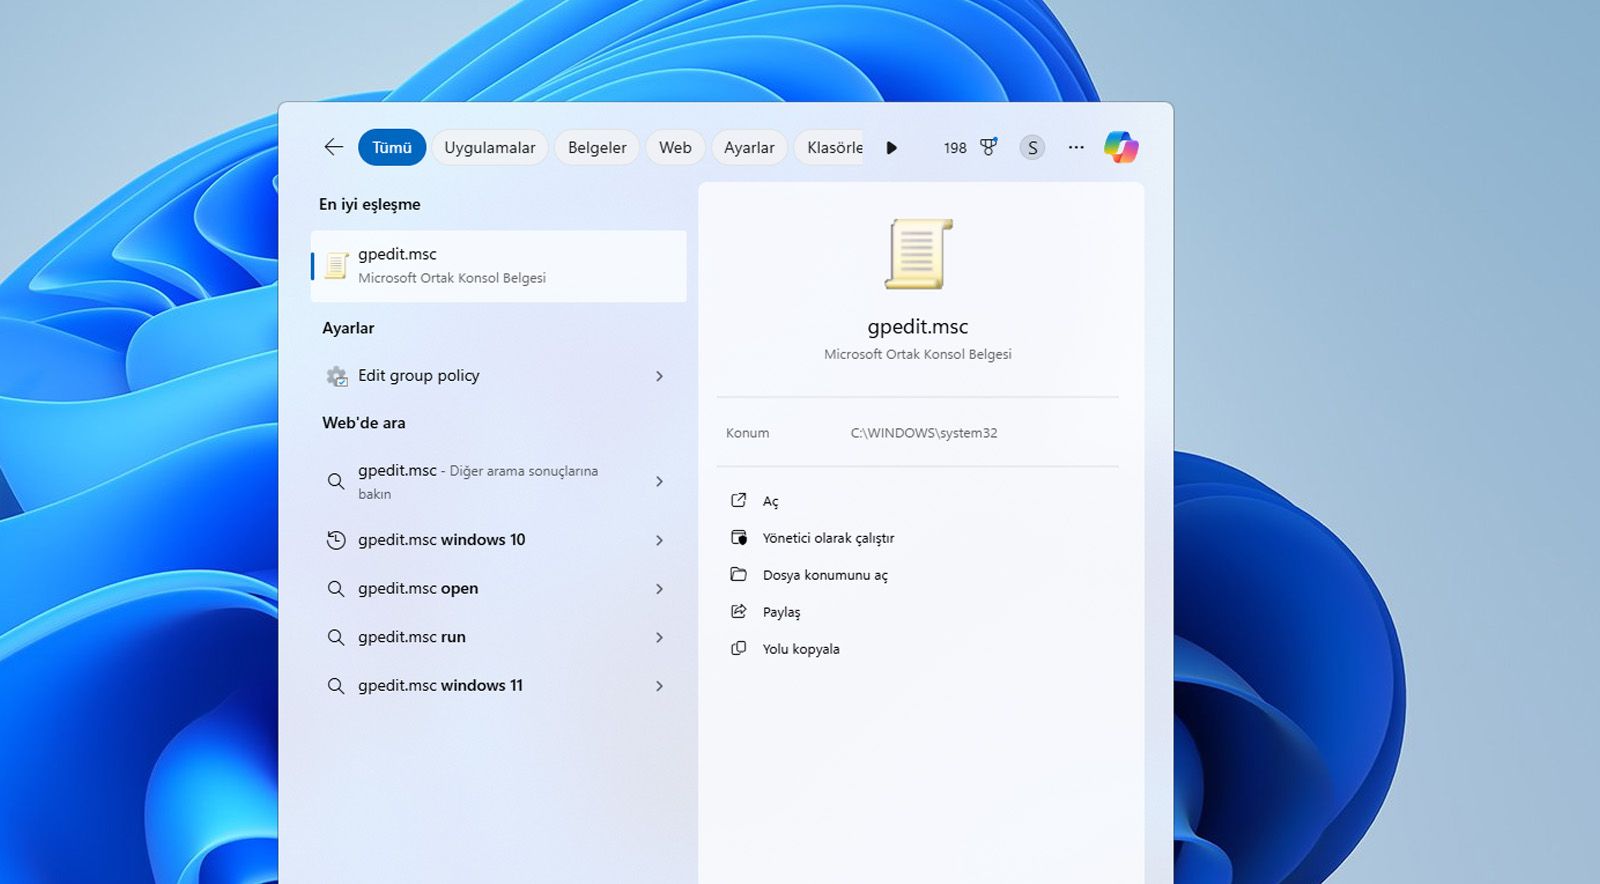Expand chevron for Diğer arama sonuçlarına bakın
The width and height of the screenshot is (1600, 884).
pos(659,481)
